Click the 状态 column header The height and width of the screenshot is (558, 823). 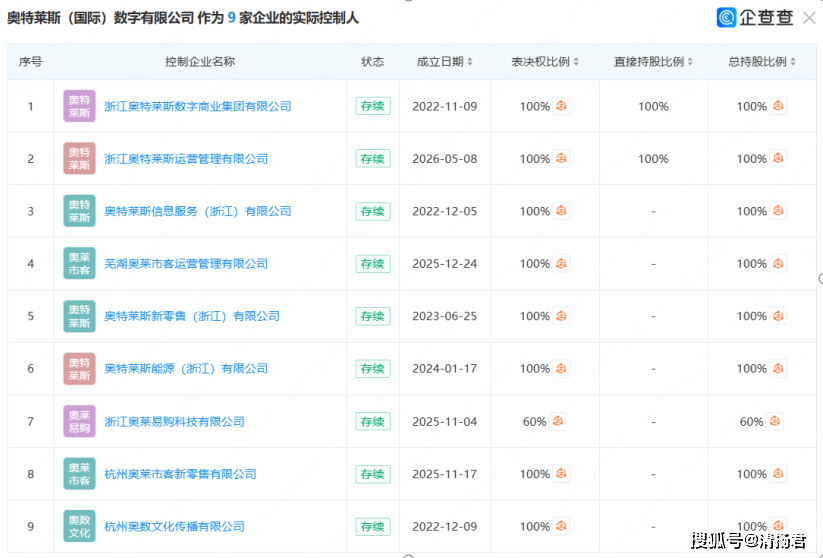click(x=373, y=62)
